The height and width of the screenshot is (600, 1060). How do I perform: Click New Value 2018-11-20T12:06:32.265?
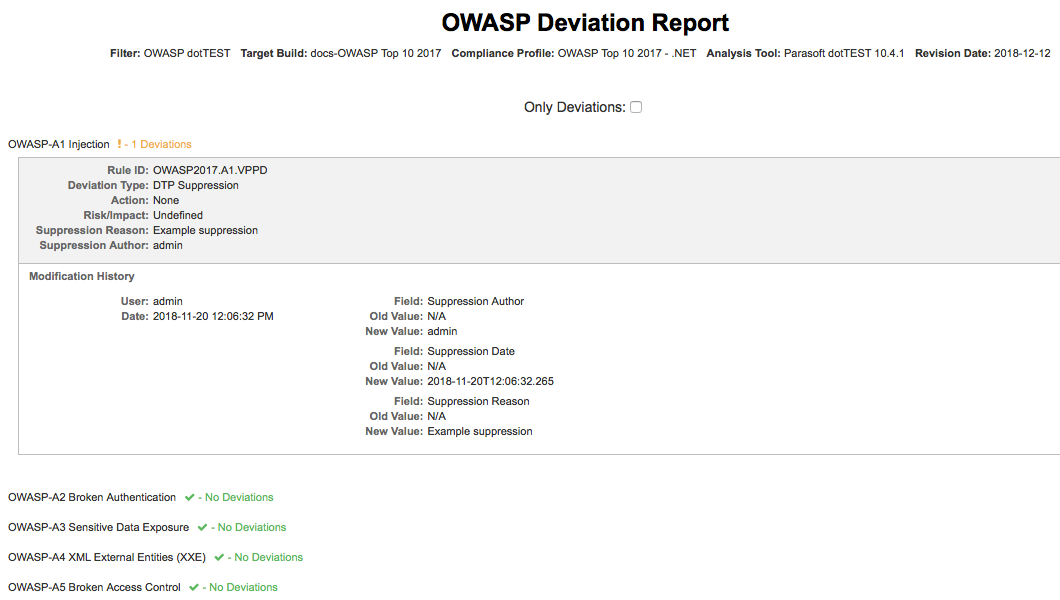(490, 381)
